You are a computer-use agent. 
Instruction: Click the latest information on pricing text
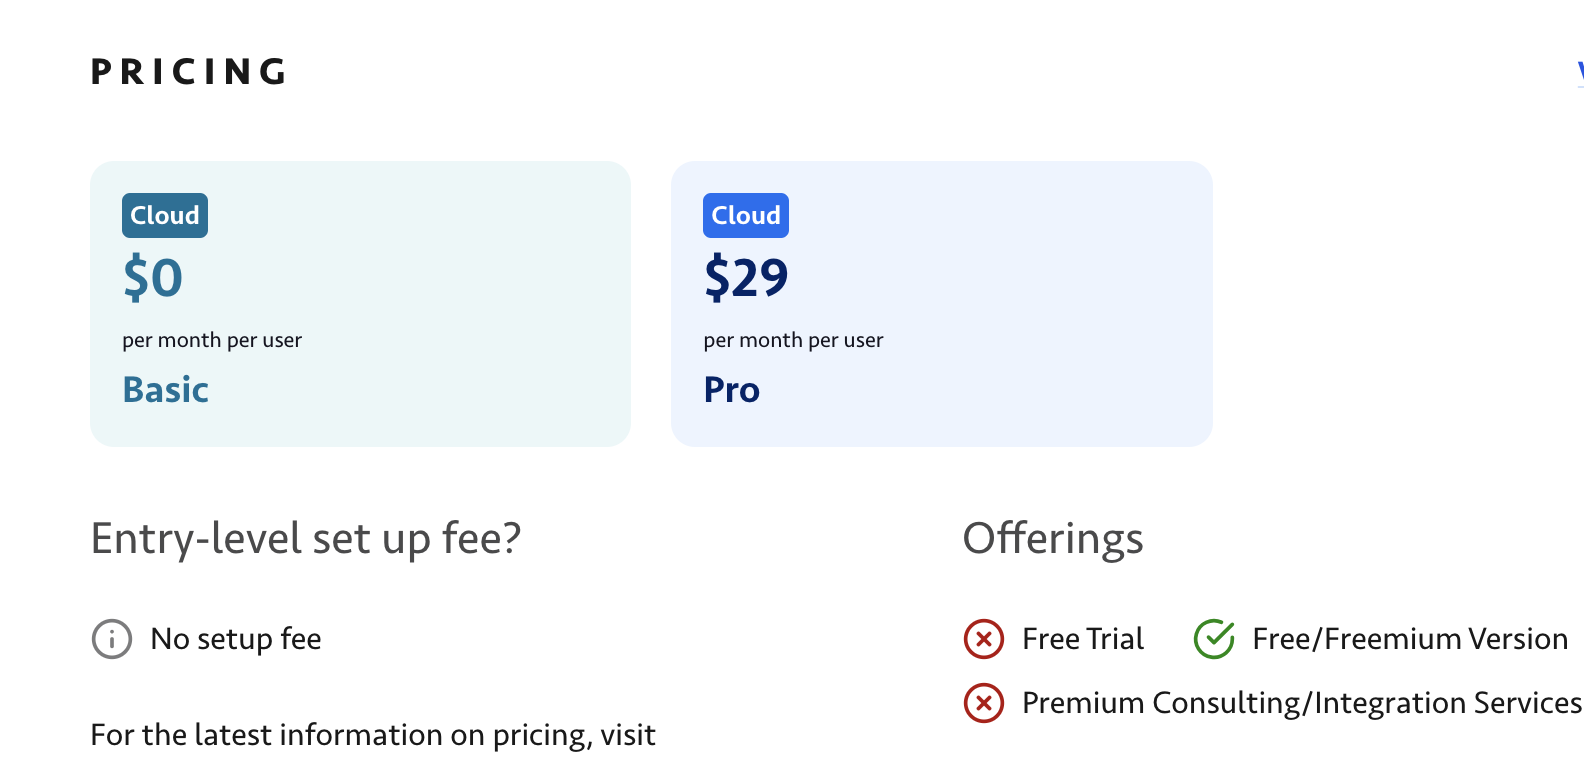point(373,735)
